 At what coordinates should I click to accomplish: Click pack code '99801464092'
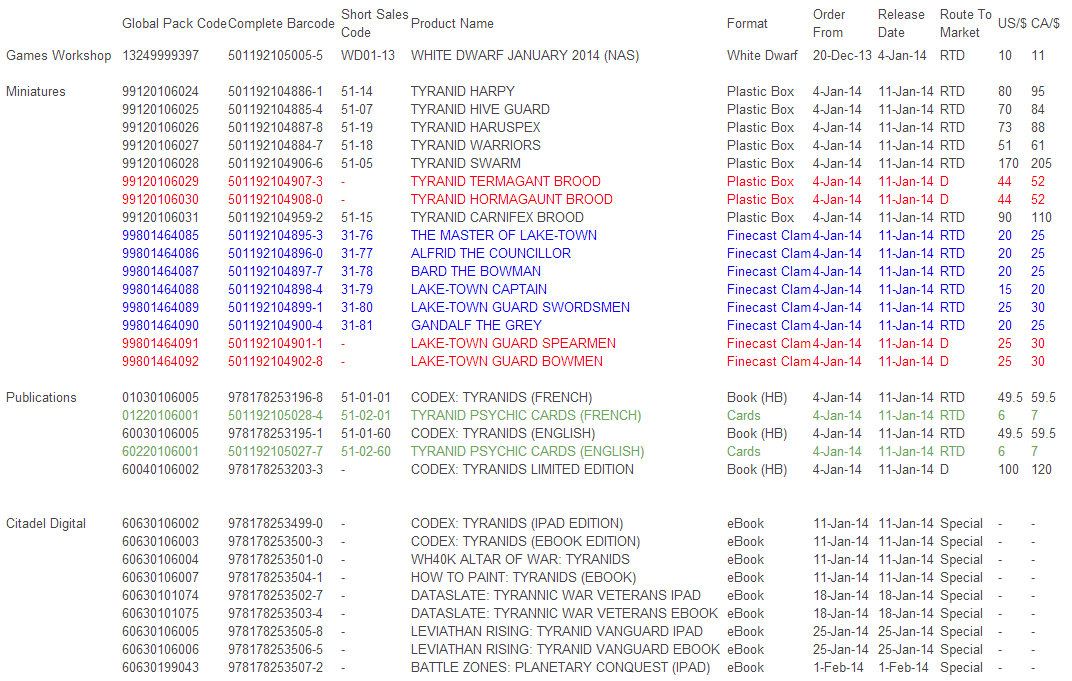[161, 362]
